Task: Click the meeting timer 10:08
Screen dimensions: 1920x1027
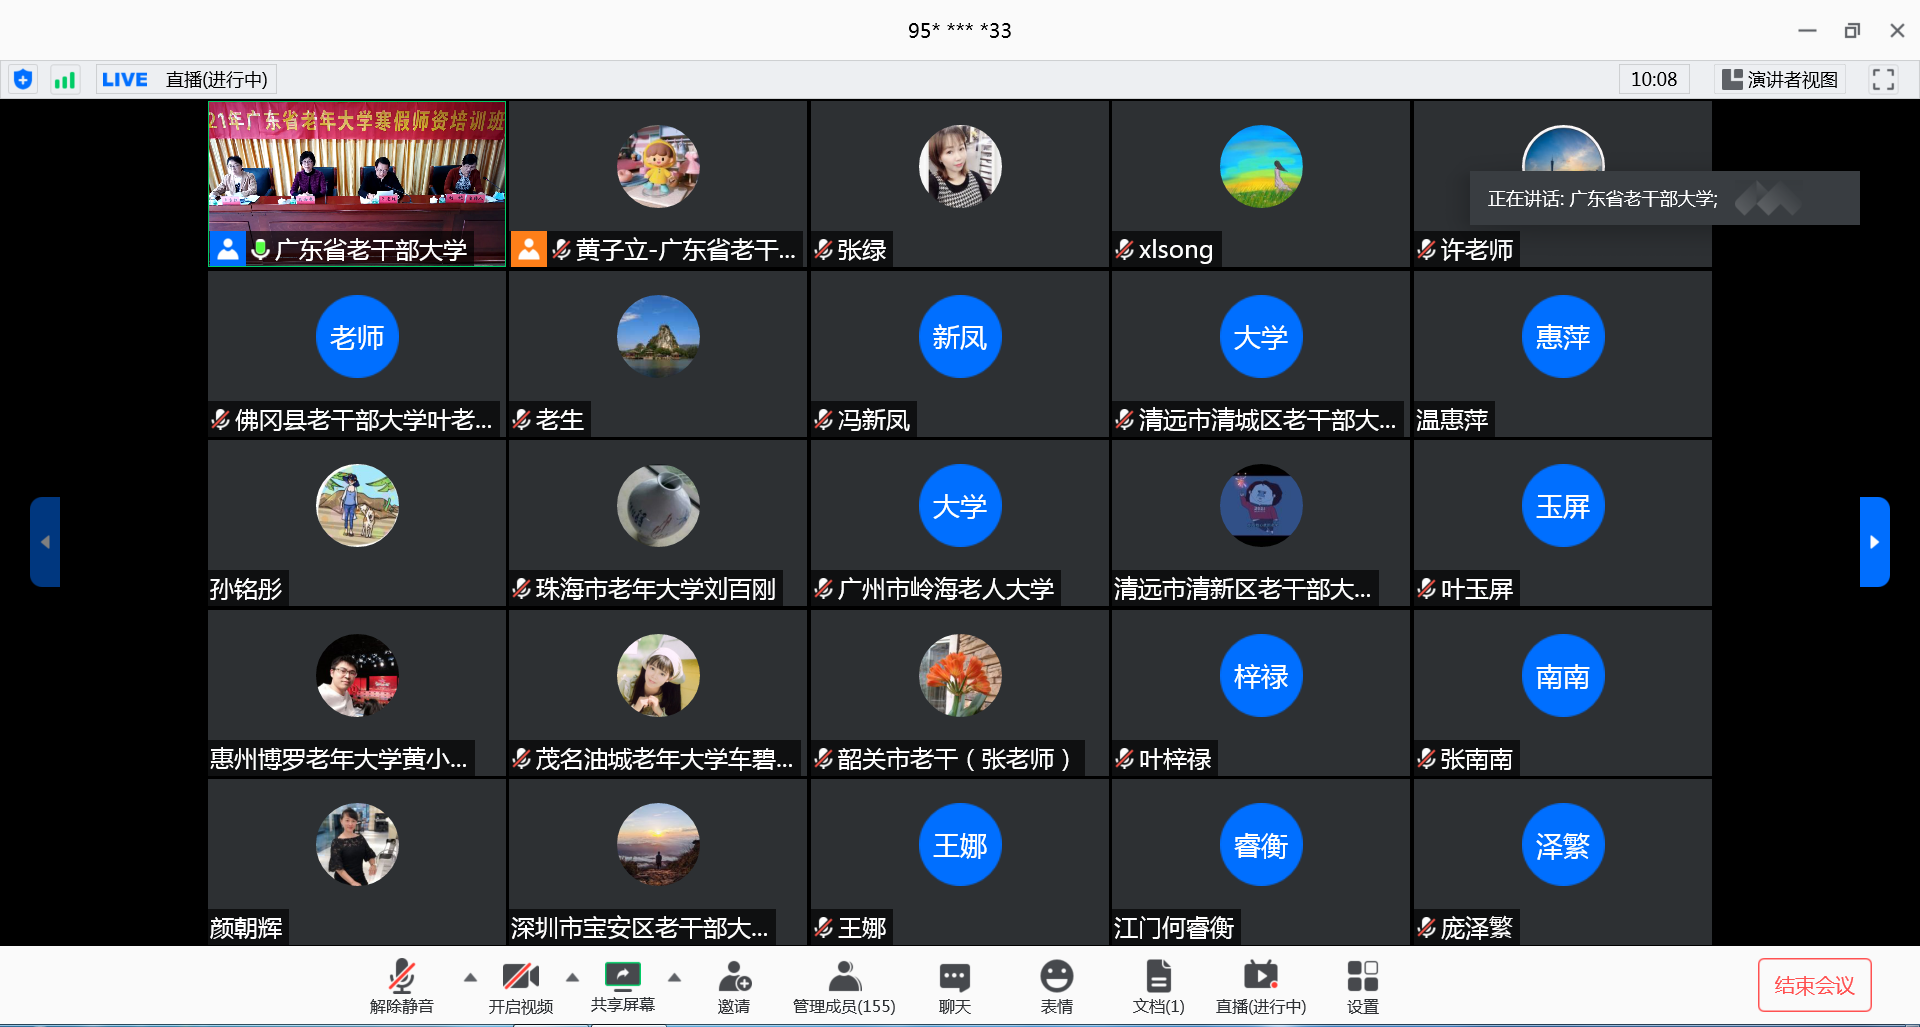Action: [x=1654, y=79]
